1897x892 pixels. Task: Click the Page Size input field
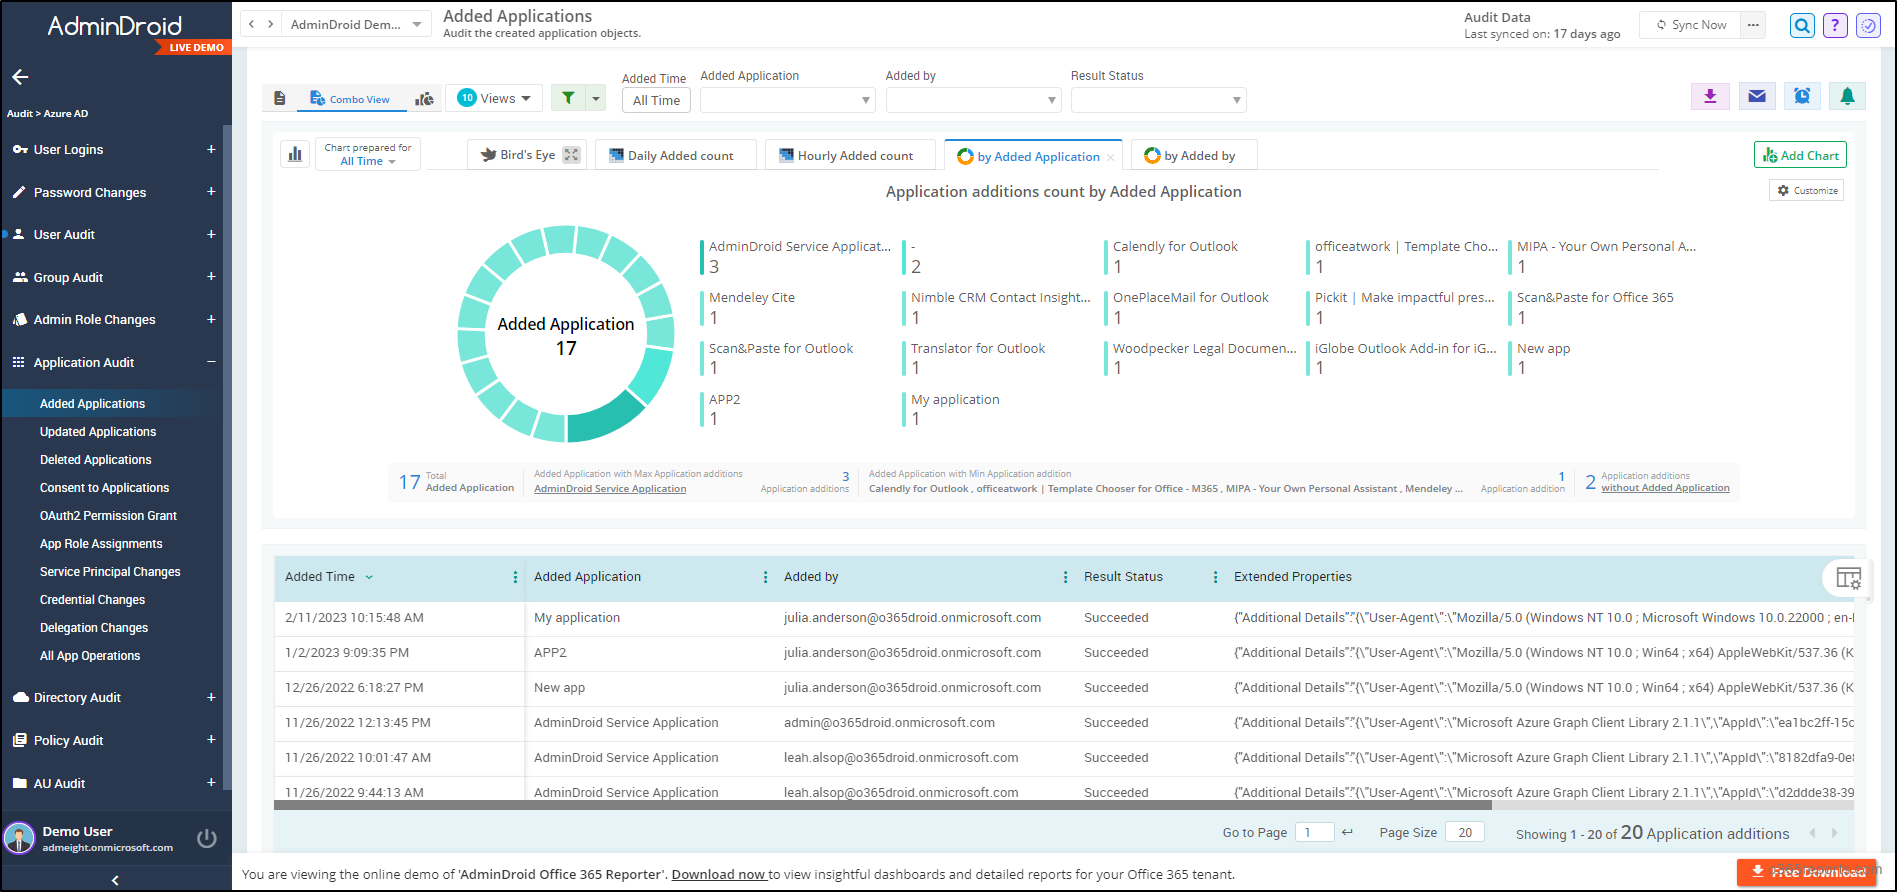(1465, 832)
